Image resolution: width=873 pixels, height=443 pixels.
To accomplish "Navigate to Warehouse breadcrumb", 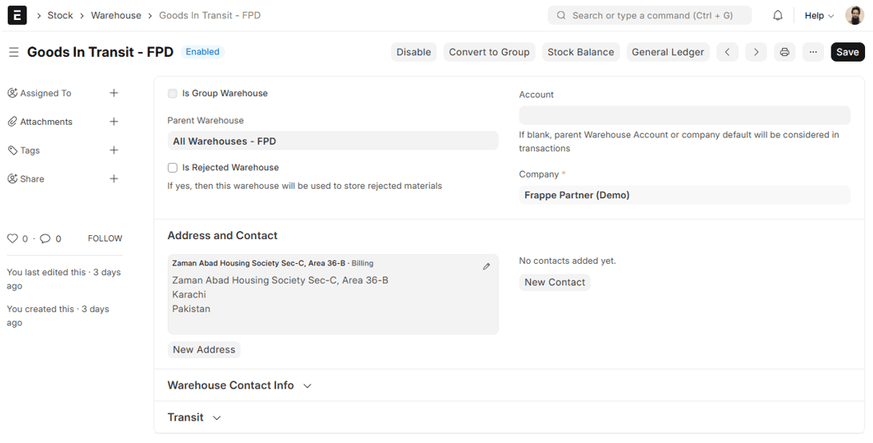I will (x=116, y=16).
